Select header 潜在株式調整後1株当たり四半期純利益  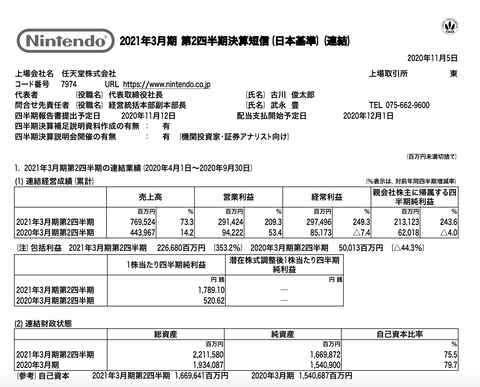(x=284, y=265)
